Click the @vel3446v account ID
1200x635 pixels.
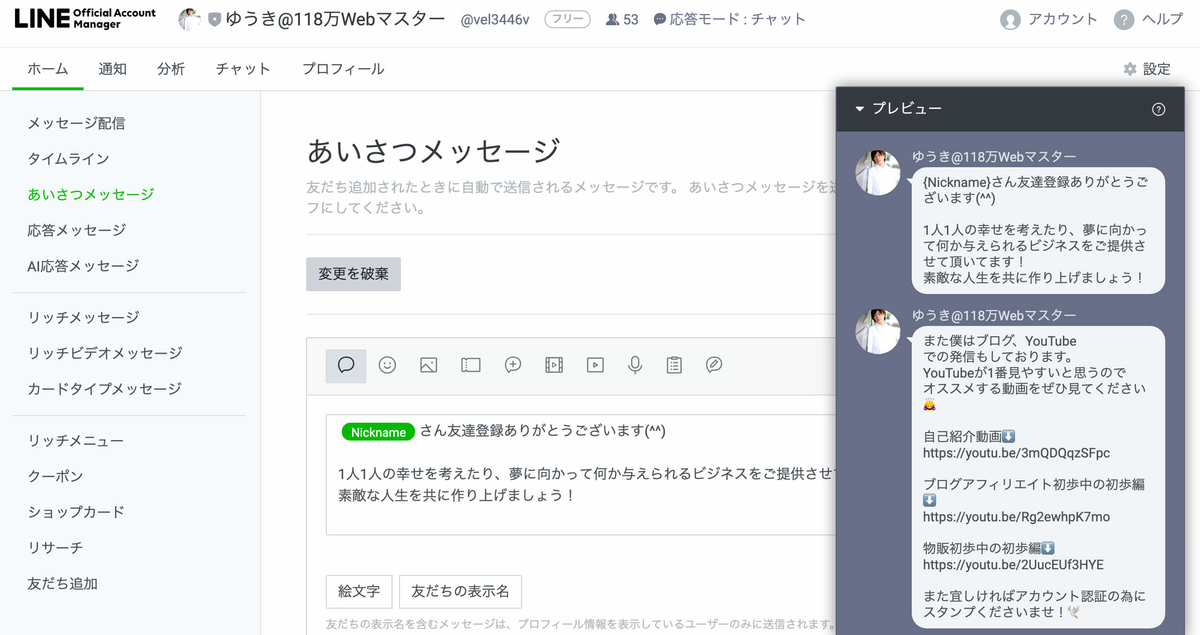(496, 20)
